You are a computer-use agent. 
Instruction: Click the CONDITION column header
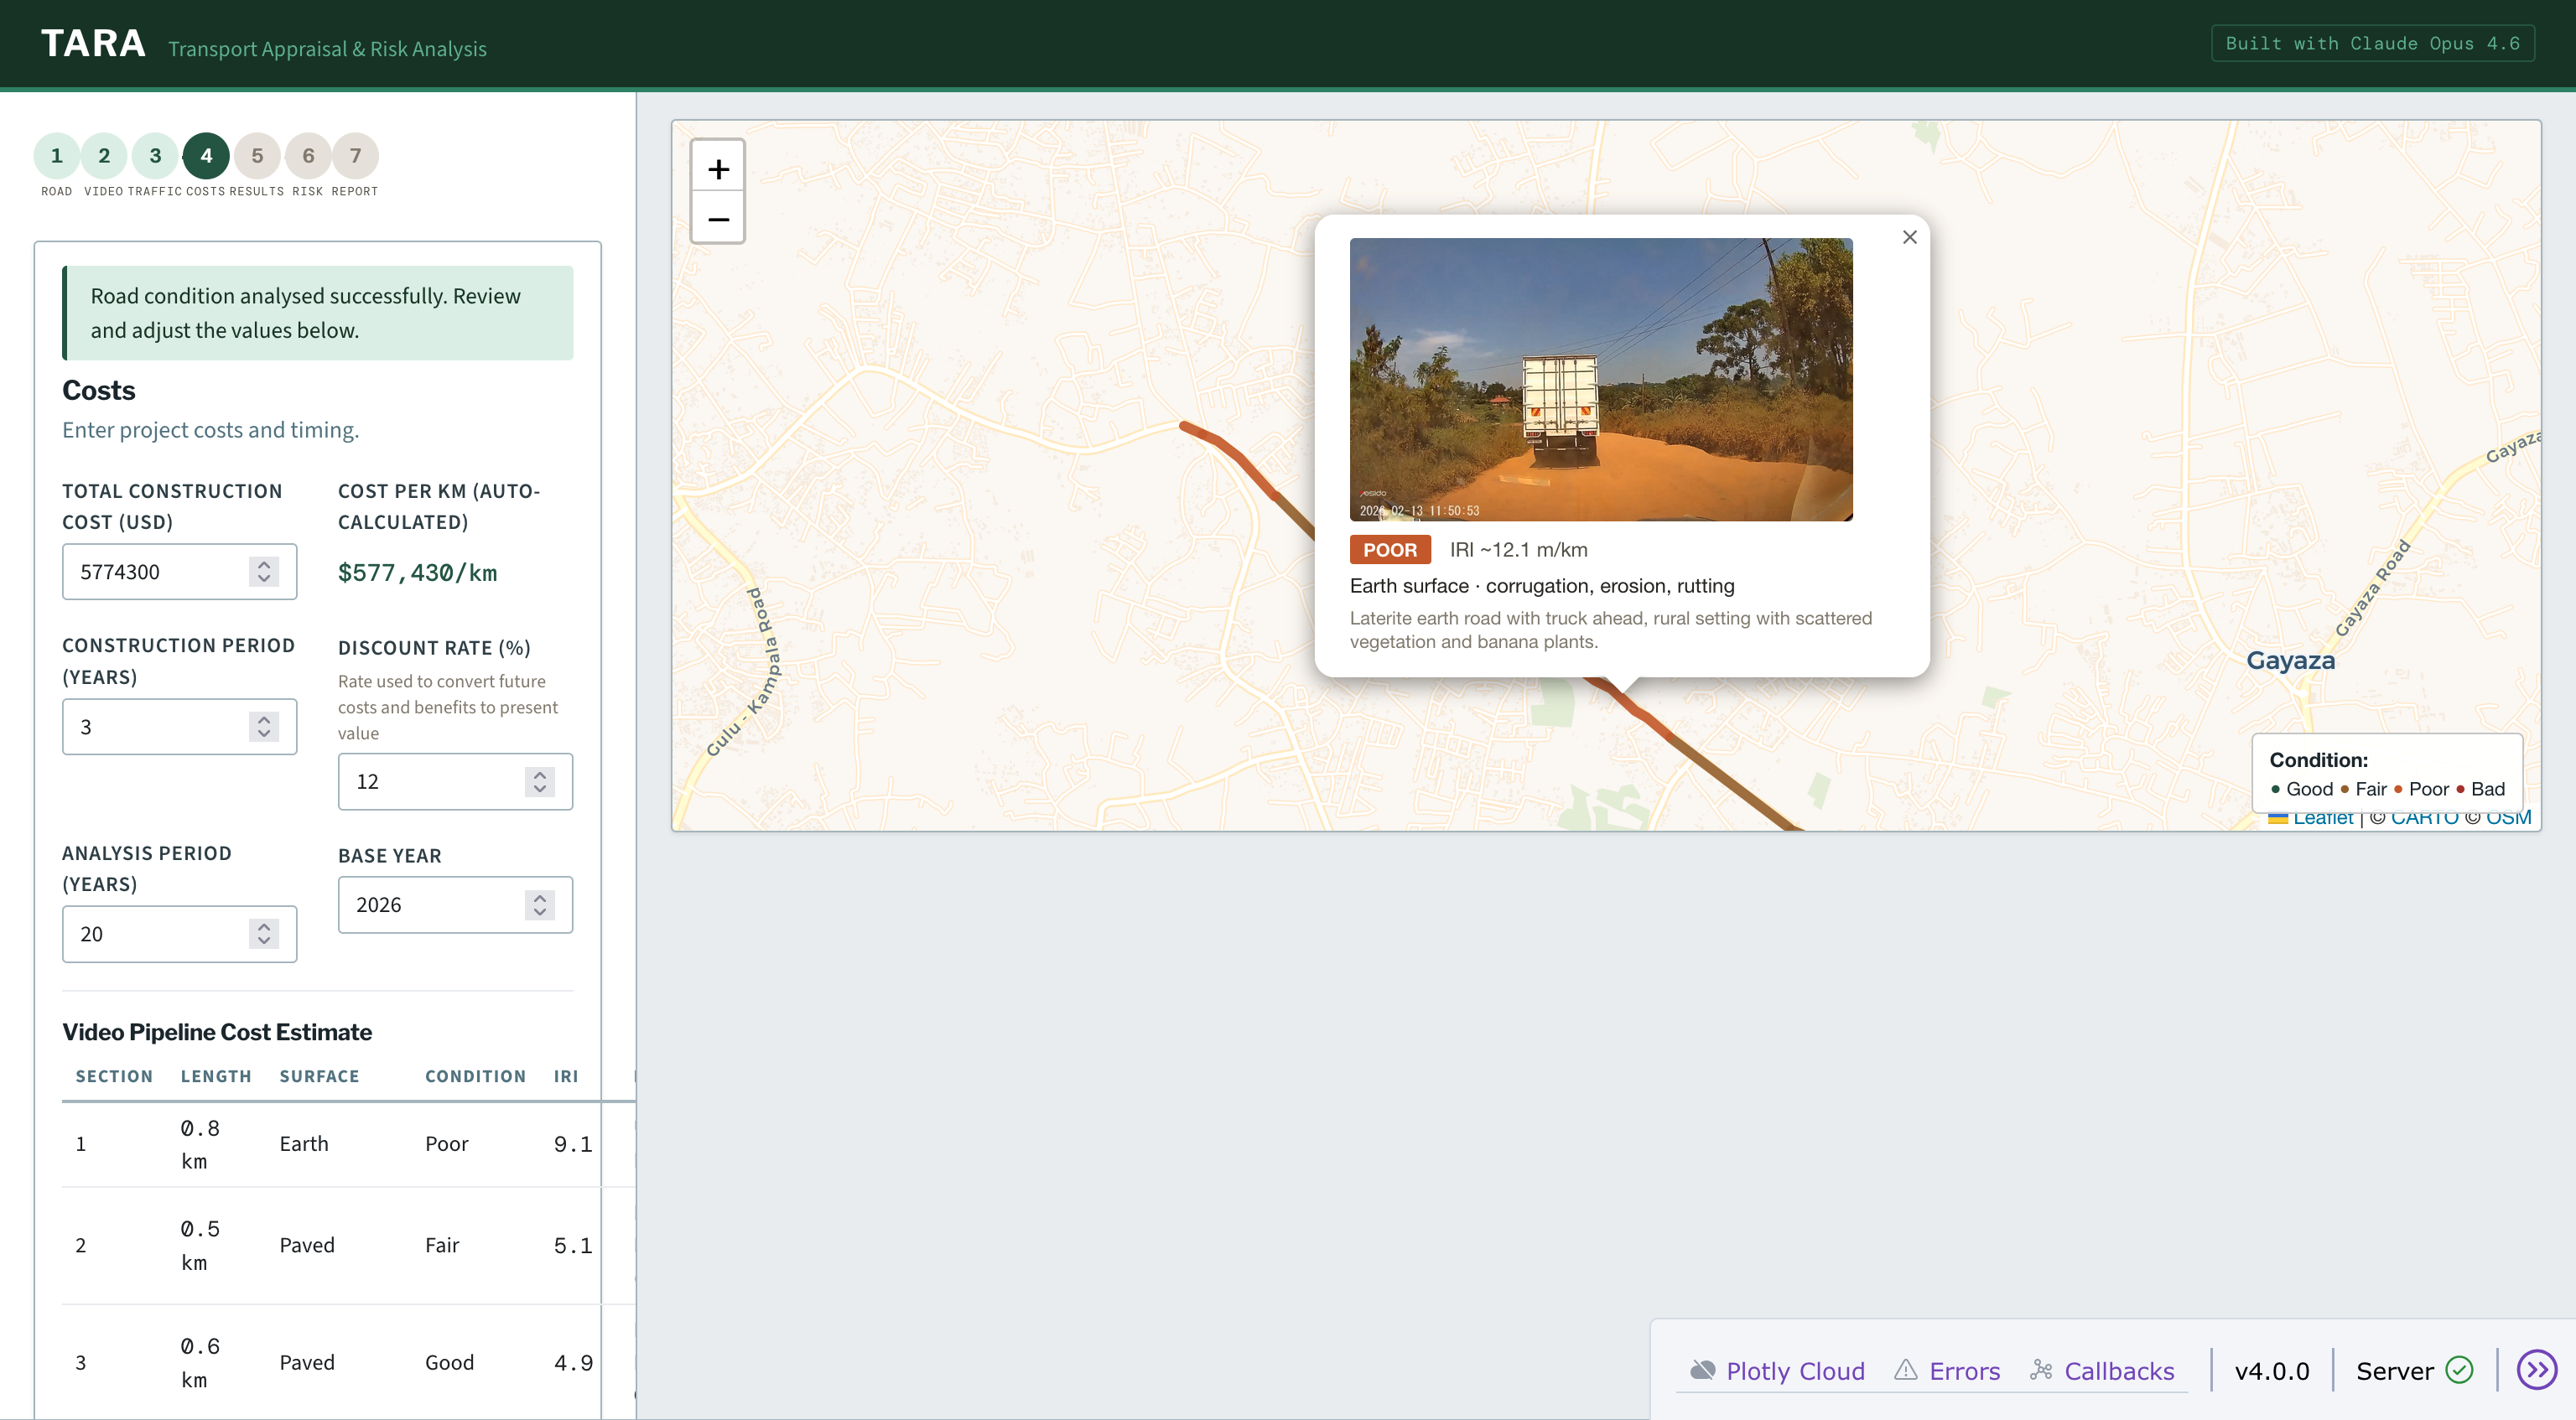pos(475,1076)
